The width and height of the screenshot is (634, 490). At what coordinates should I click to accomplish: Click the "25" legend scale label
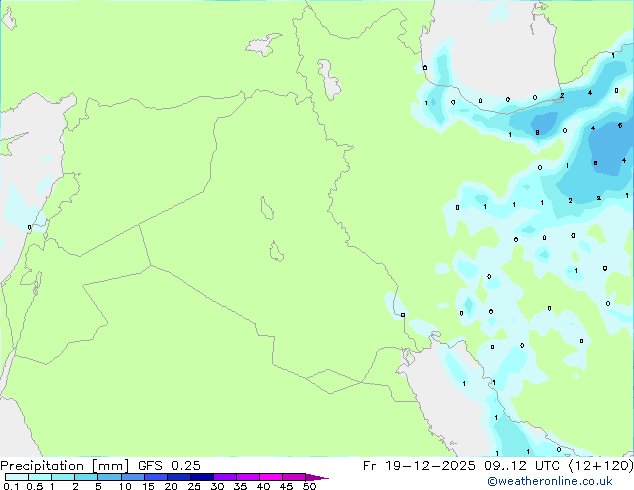tap(194, 486)
